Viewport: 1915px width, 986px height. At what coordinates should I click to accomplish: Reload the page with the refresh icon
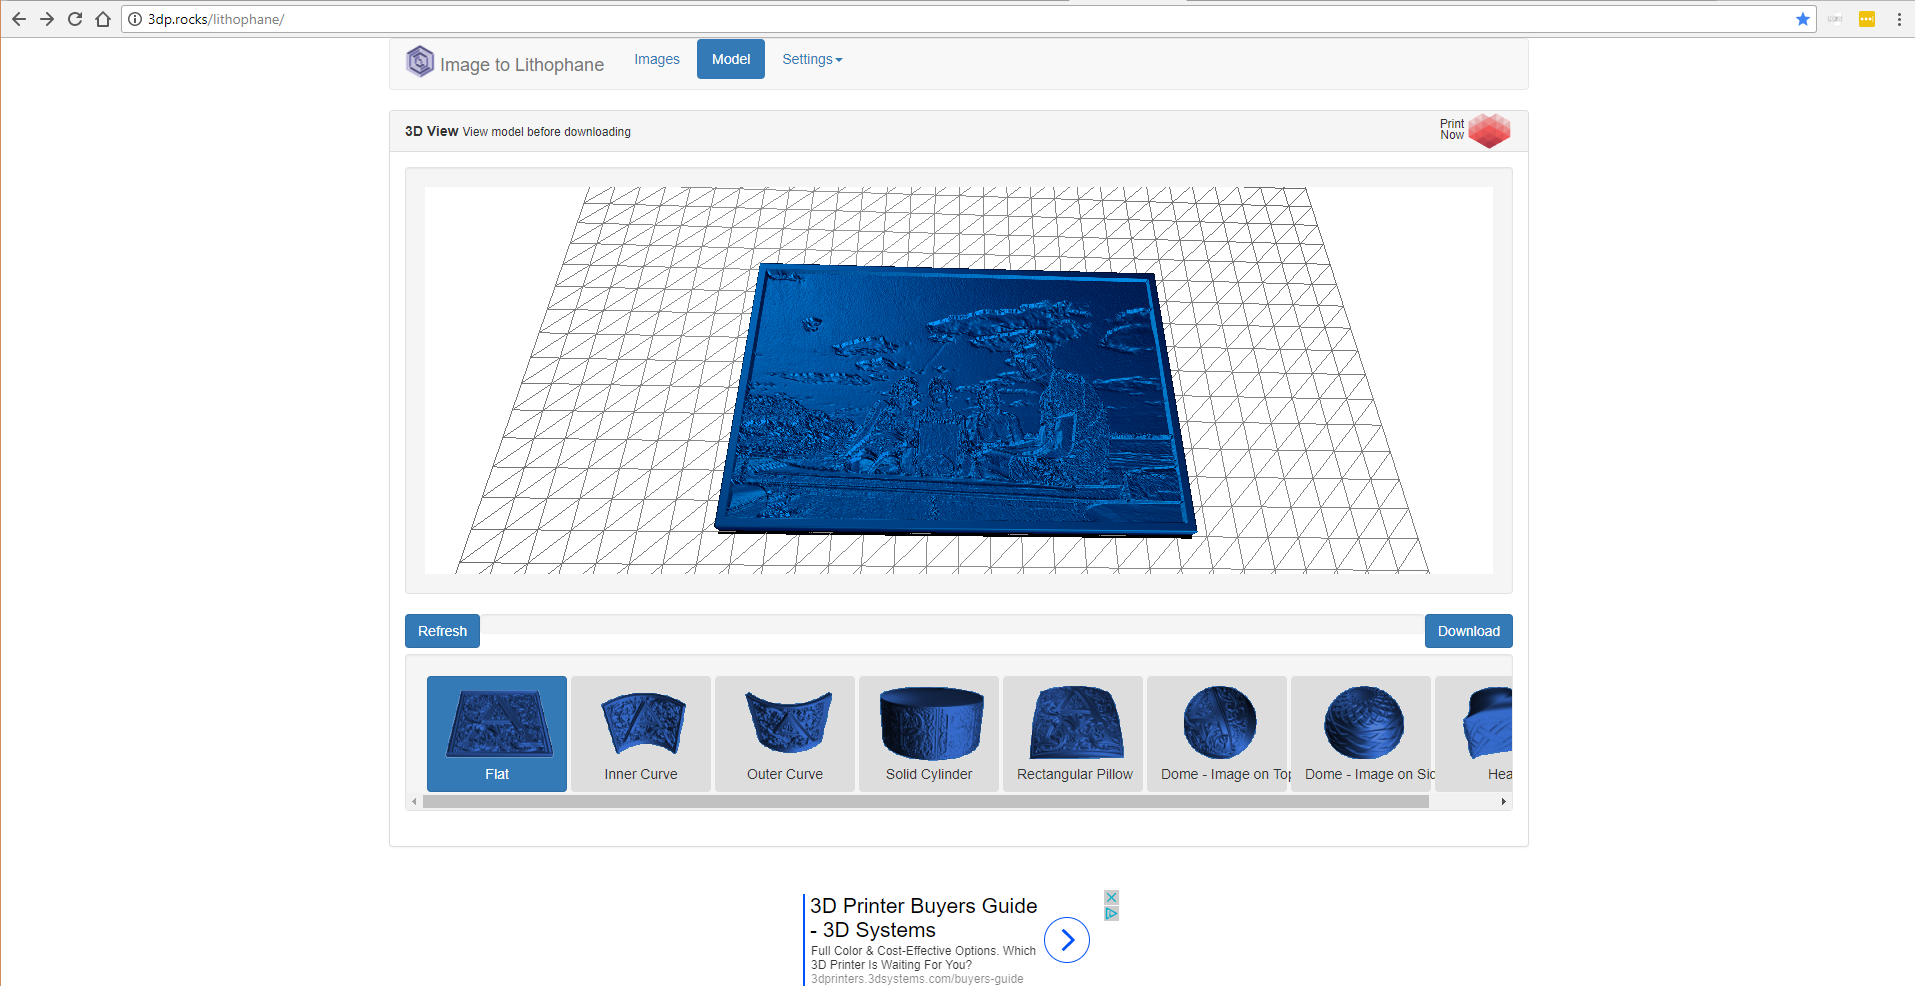75,19
